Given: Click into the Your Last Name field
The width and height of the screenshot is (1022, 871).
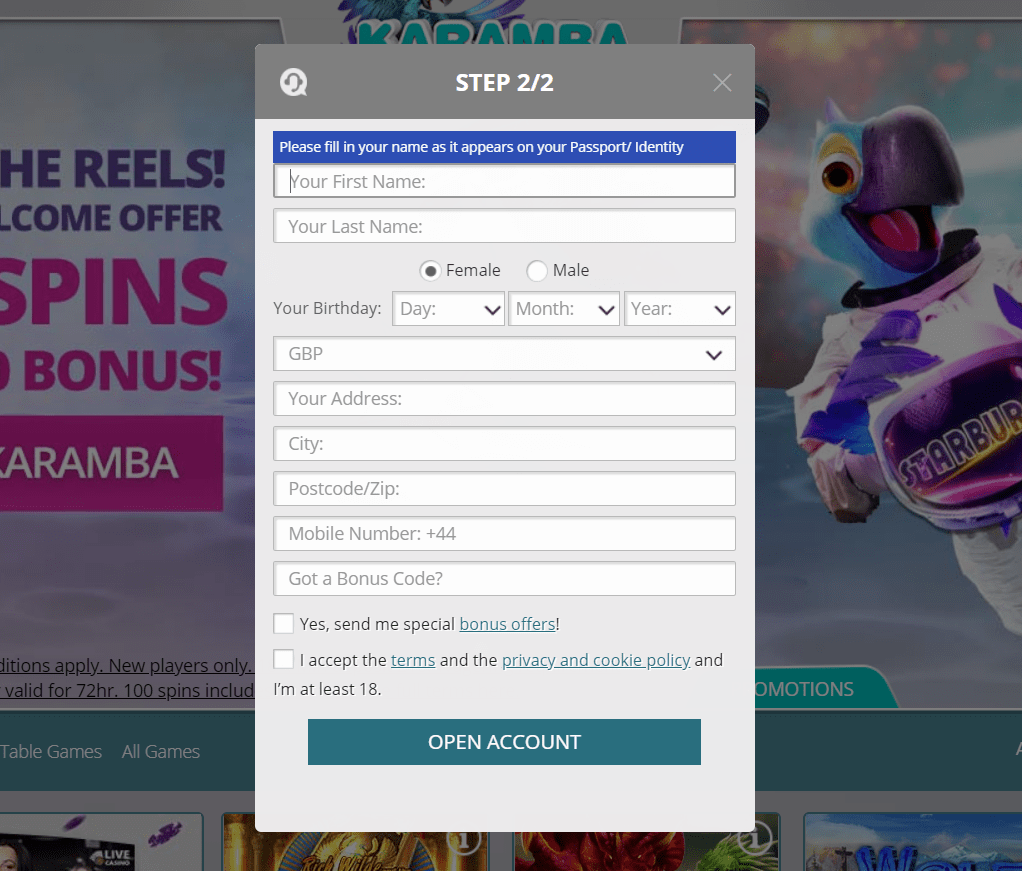Looking at the screenshot, I should click(504, 226).
